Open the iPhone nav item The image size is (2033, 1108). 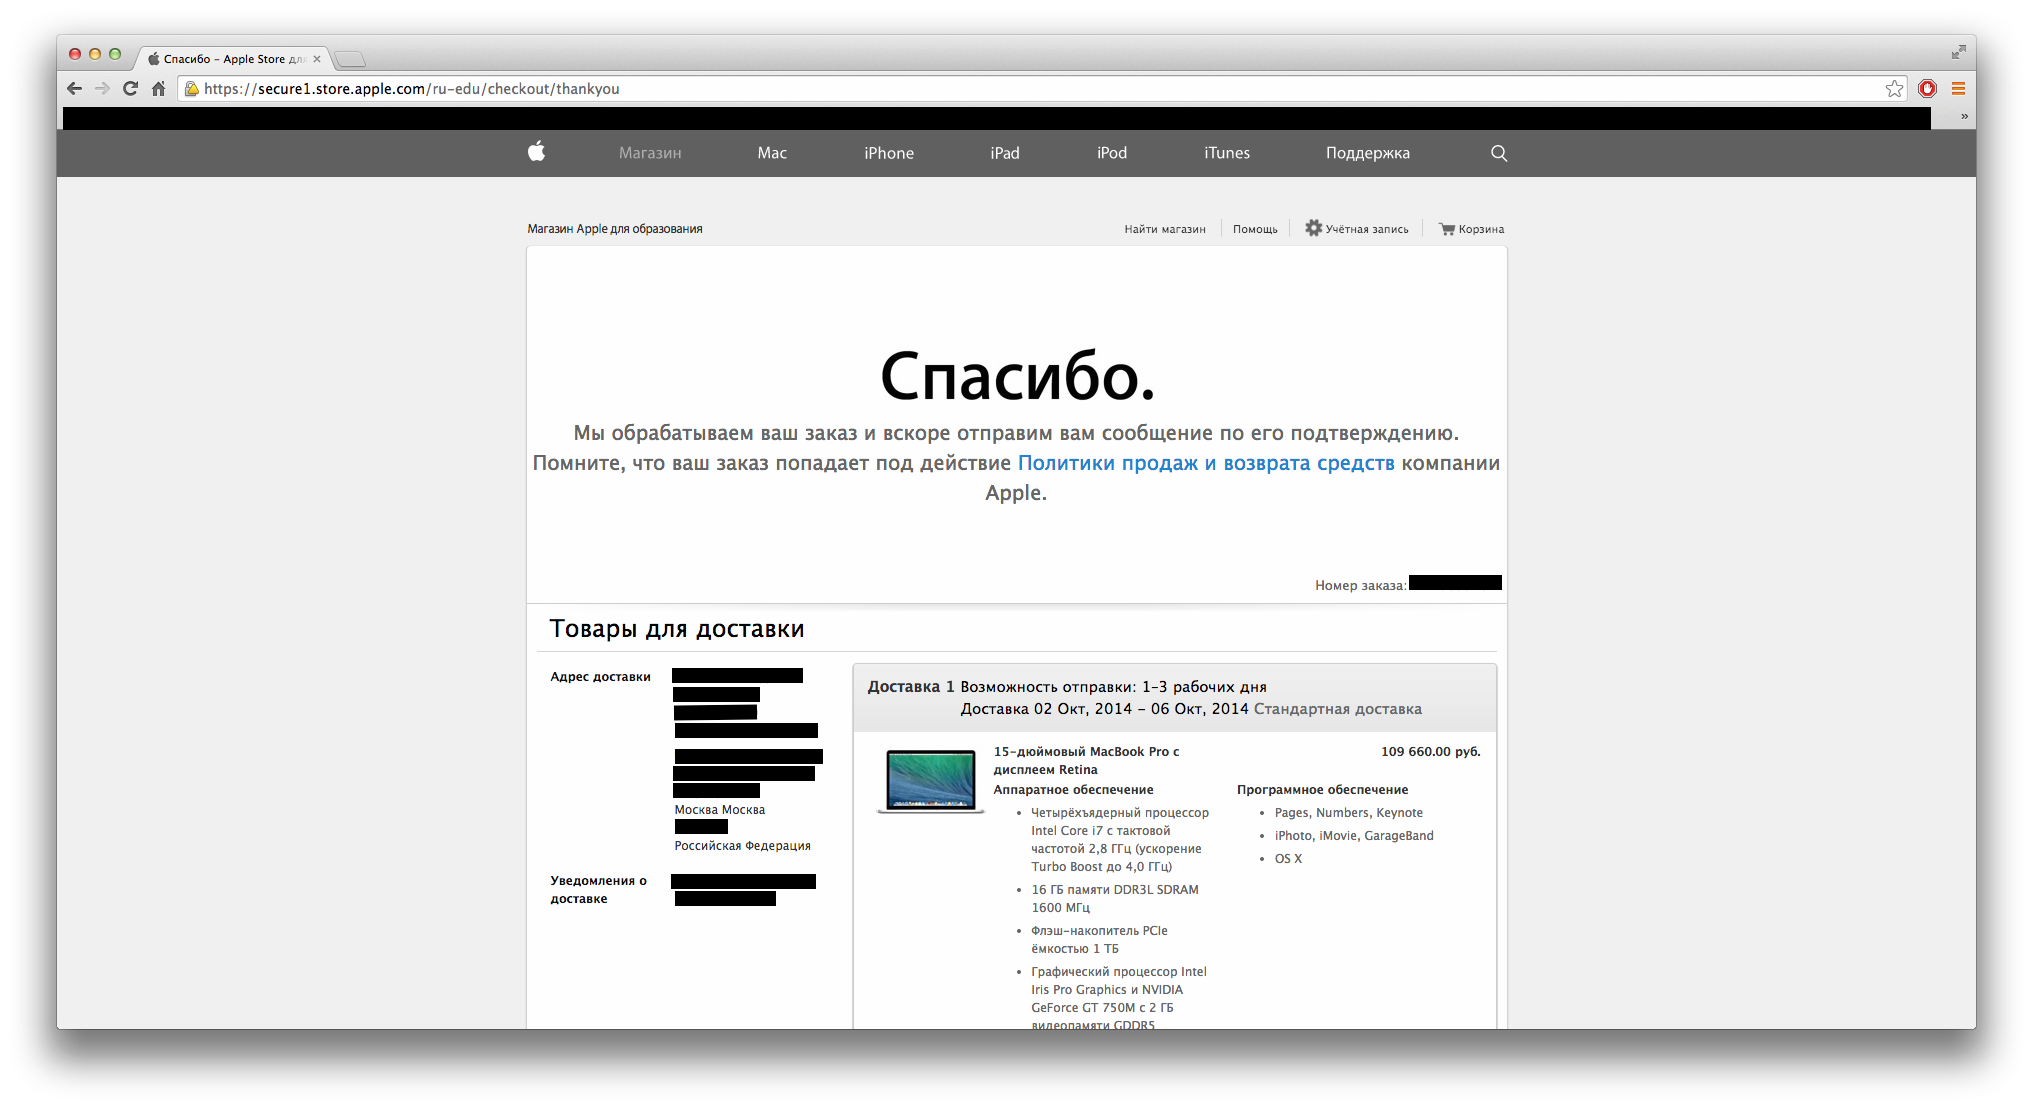889,153
